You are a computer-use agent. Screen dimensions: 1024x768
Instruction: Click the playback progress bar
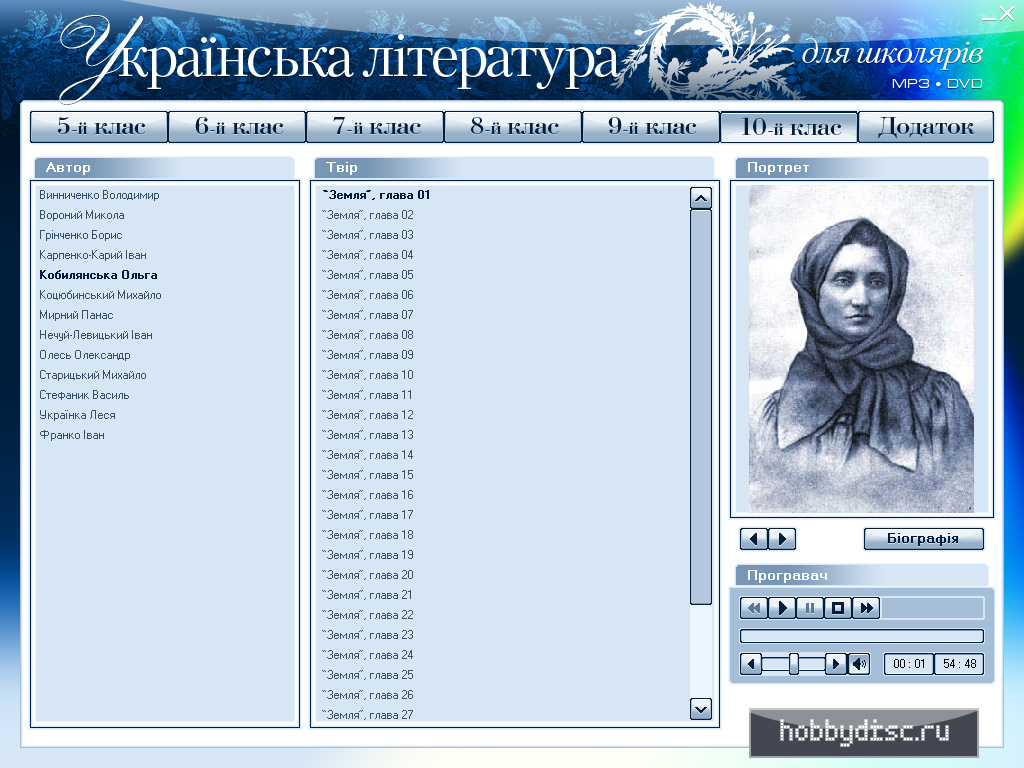[x=861, y=636]
